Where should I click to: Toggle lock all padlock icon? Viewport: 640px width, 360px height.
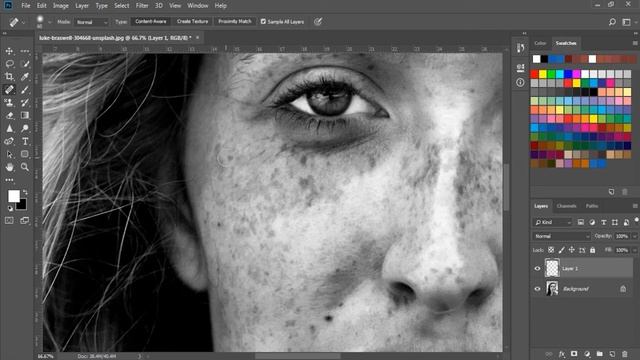tap(593, 250)
